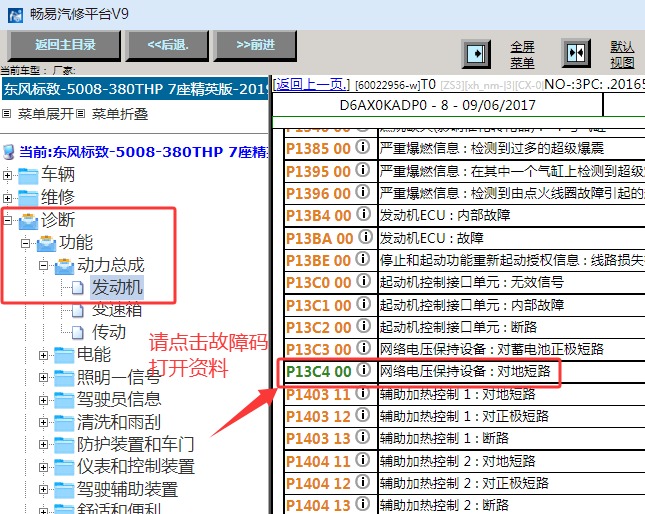Open 菜单展开 to expand all menus
The image size is (645, 514).
pyautogui.click(x=45, y=114)
